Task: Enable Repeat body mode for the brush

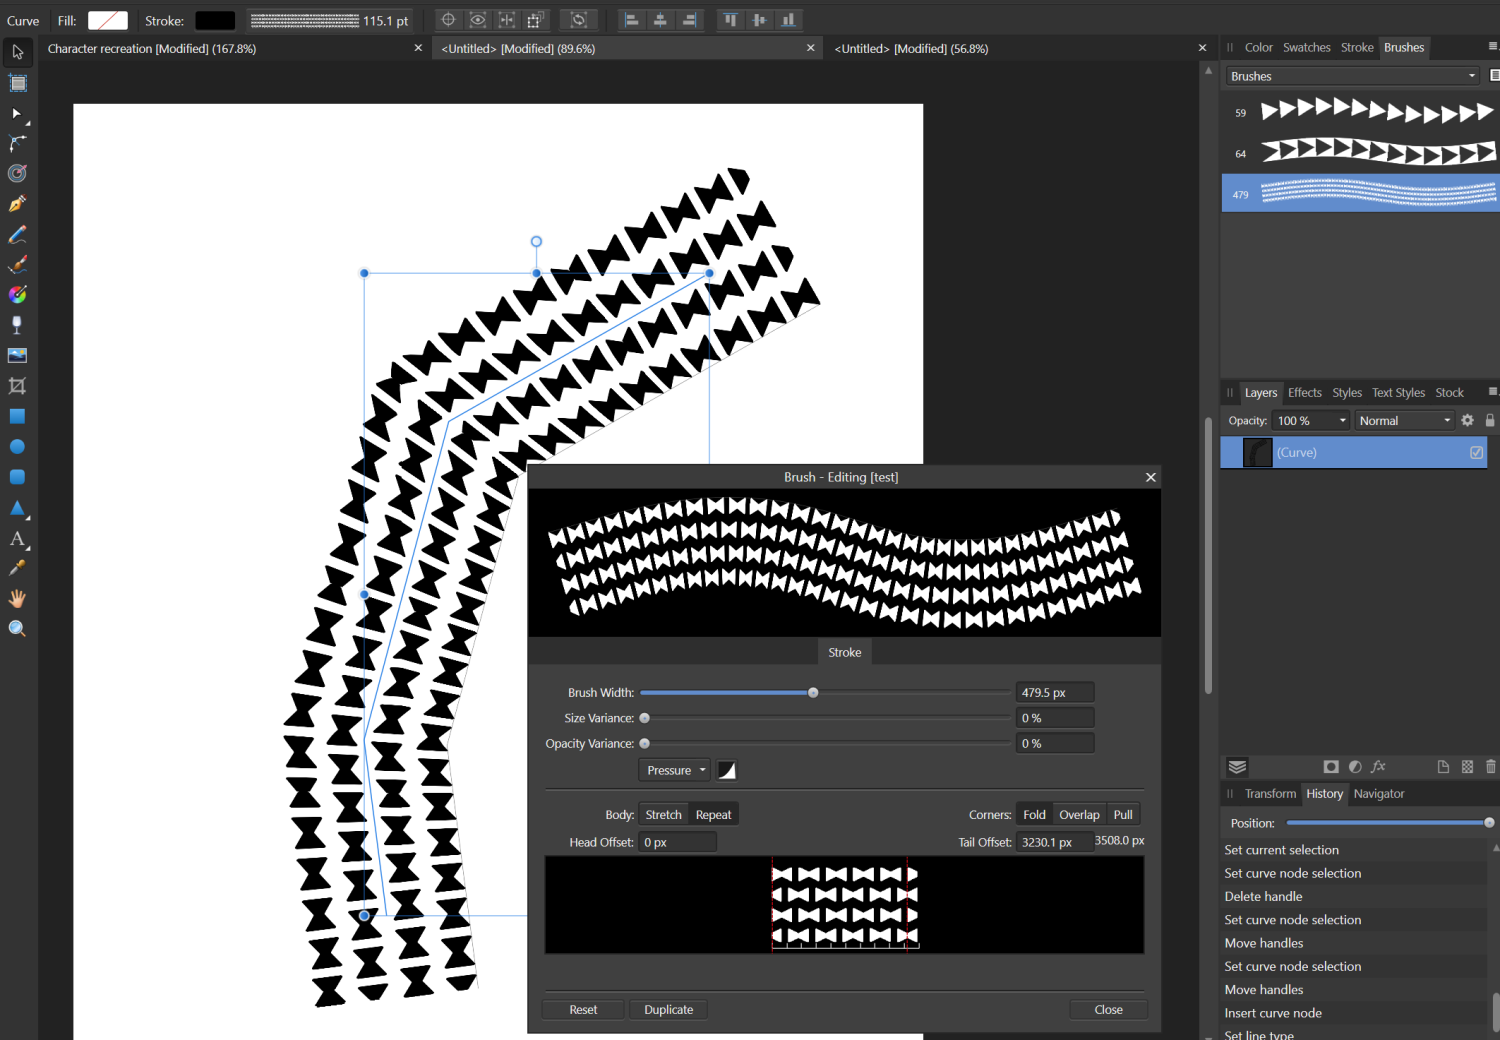Action: [713, 814]
